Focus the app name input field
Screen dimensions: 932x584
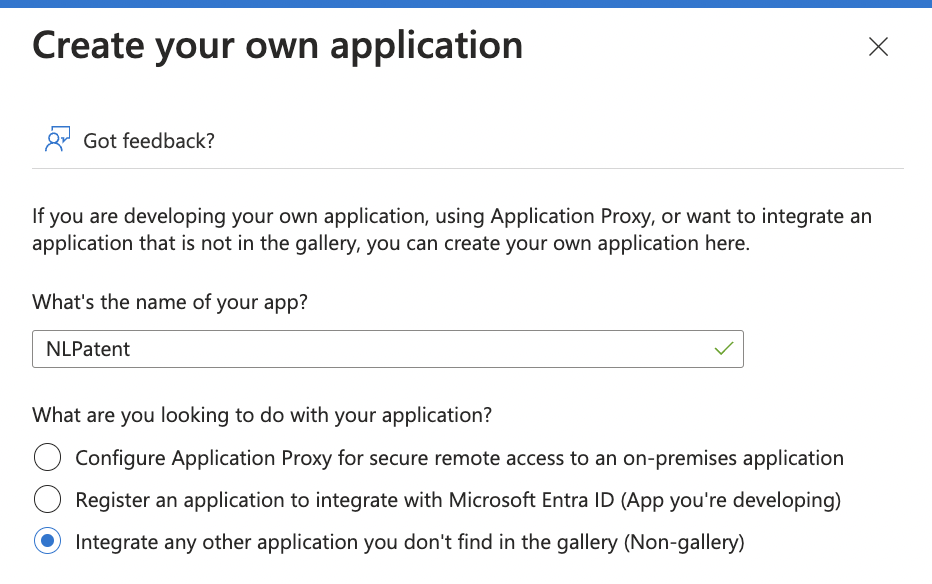click(388, 349)
